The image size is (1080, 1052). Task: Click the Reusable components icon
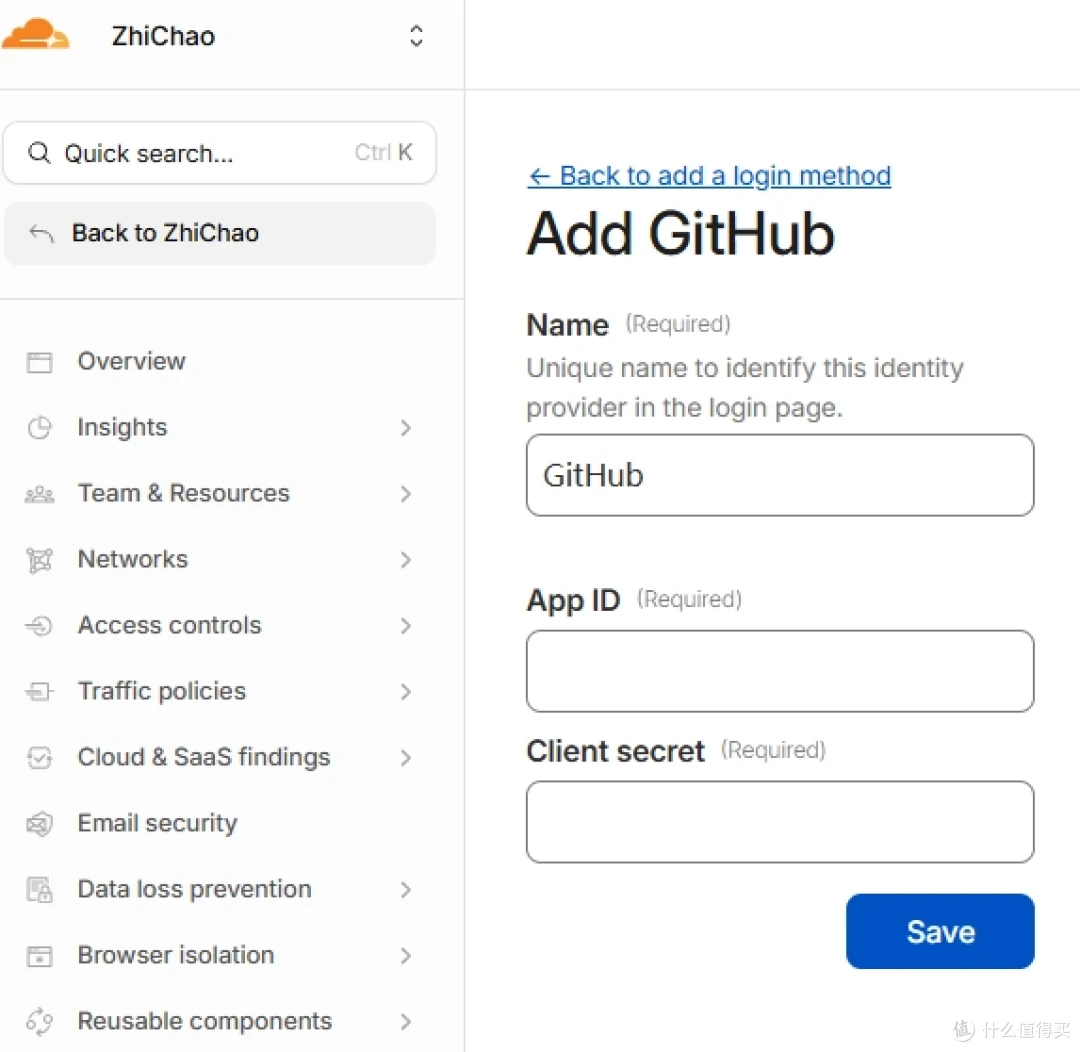pyautogui.click(x=39, y=1021)
